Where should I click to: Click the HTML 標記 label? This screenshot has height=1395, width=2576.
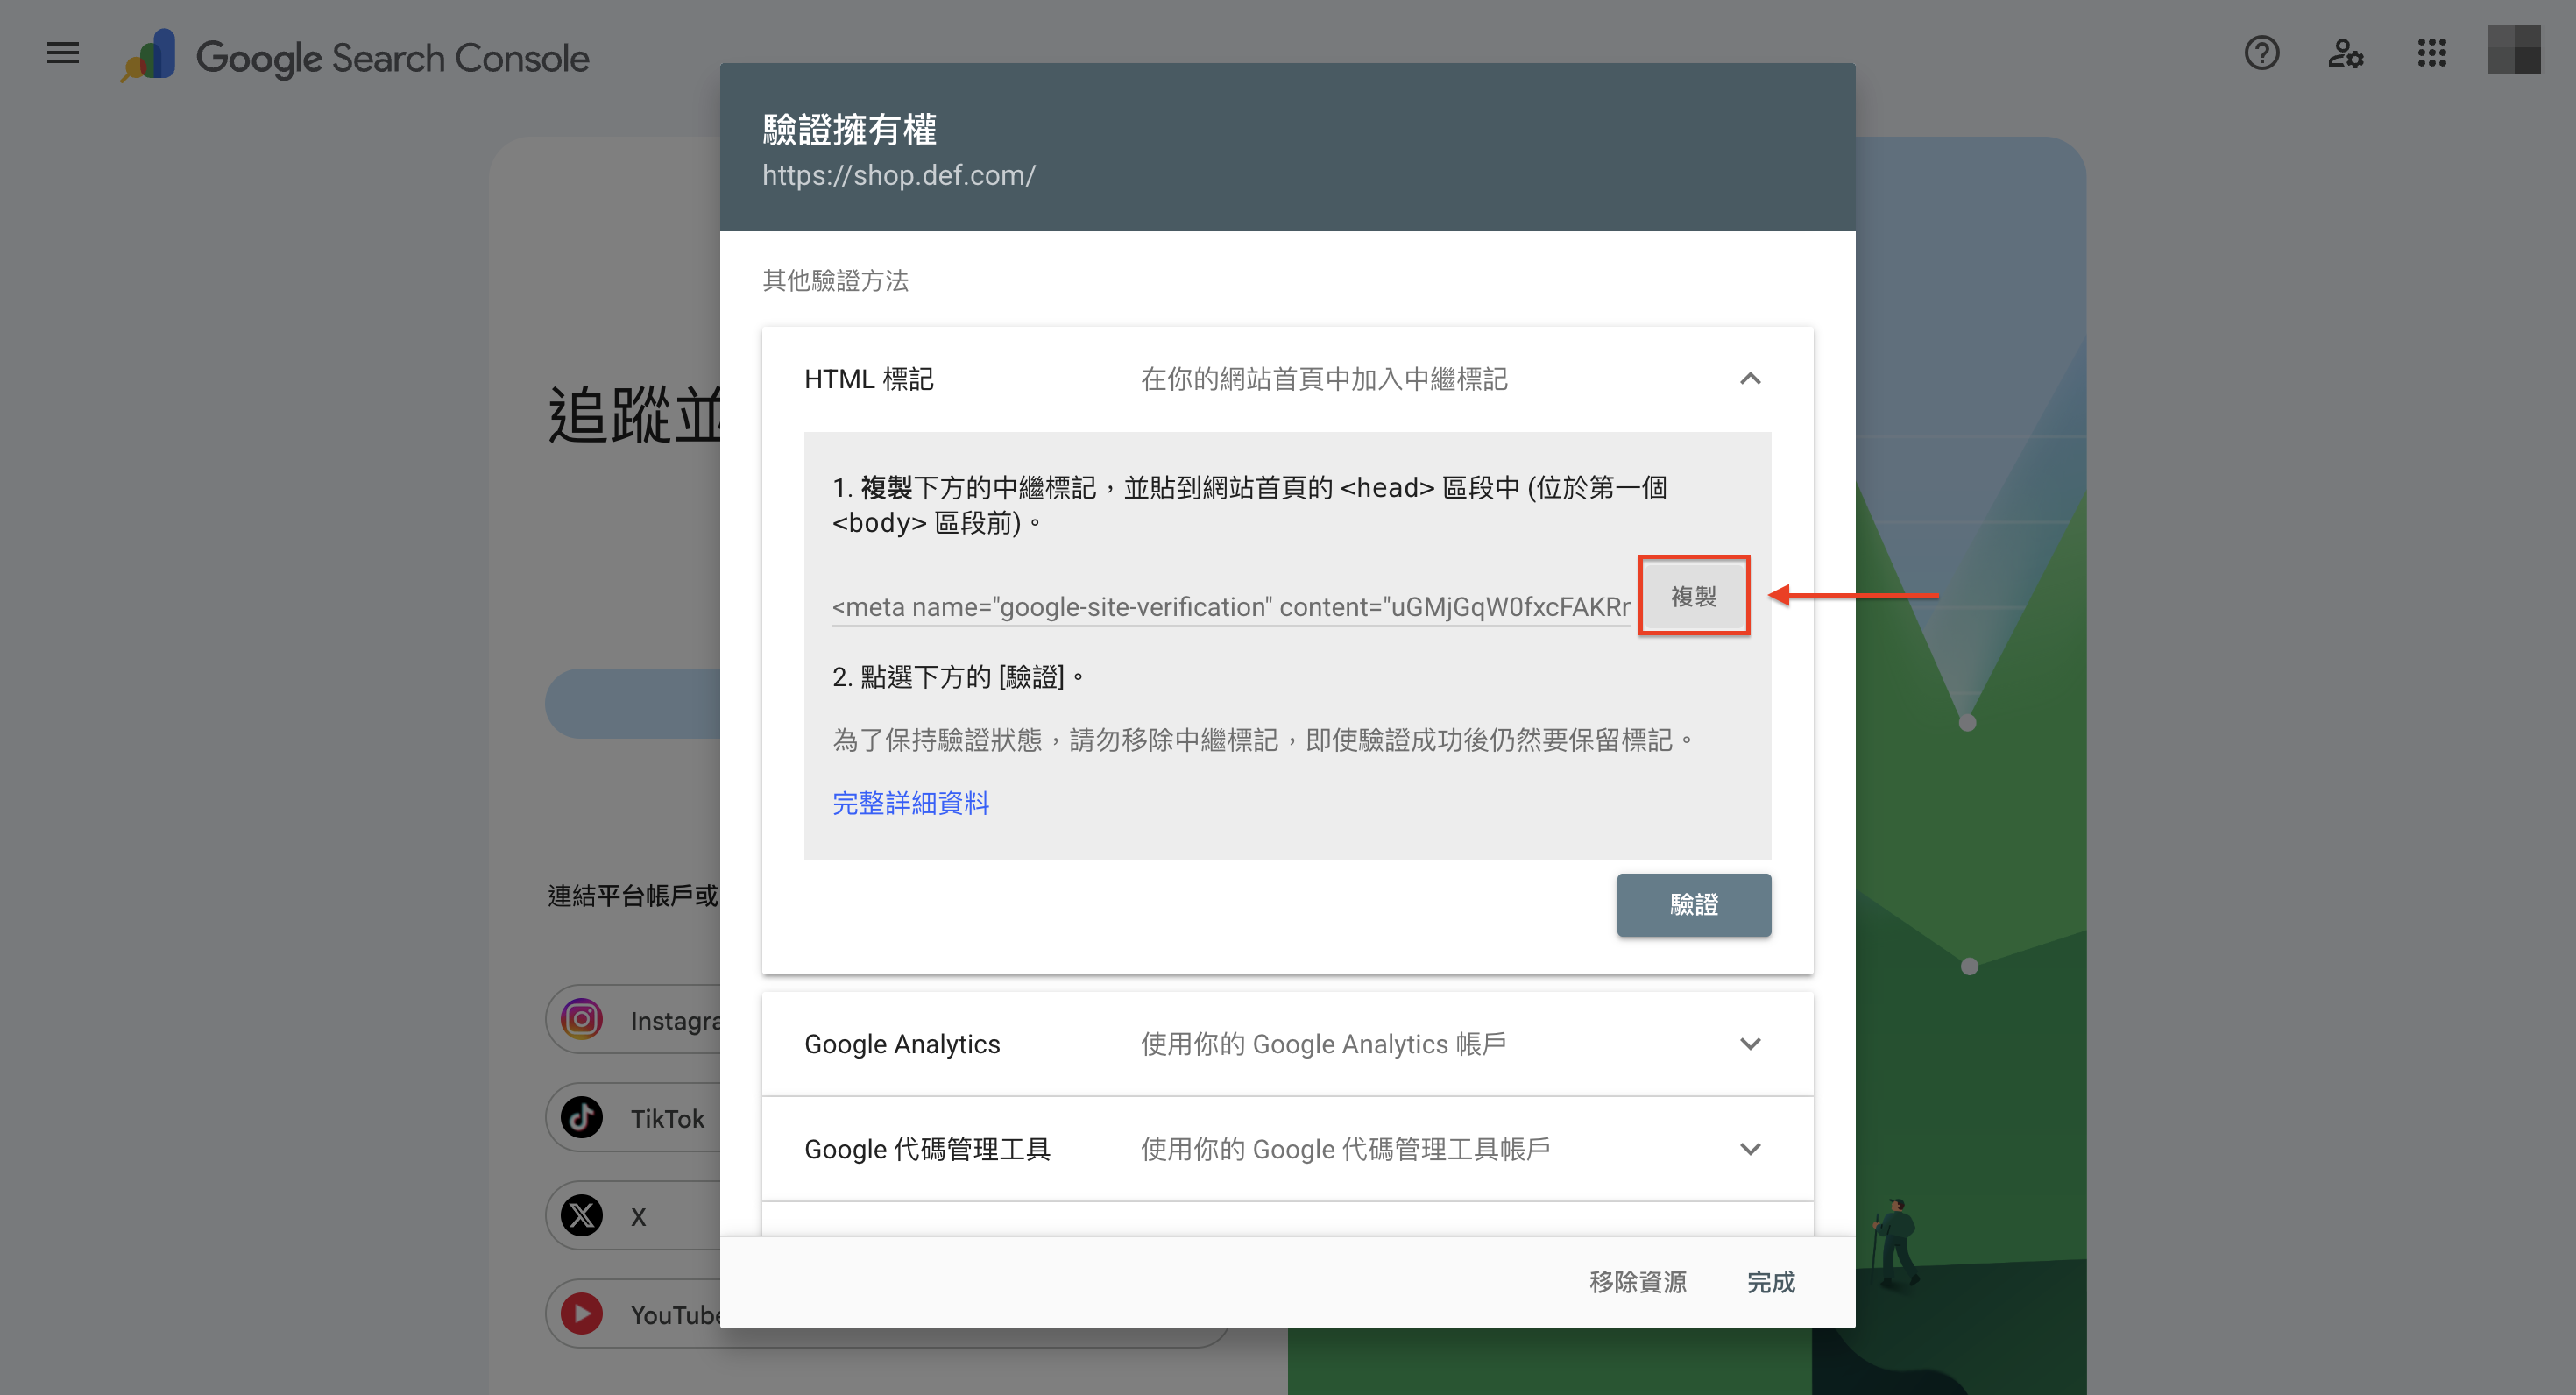(x=868, y=379)
